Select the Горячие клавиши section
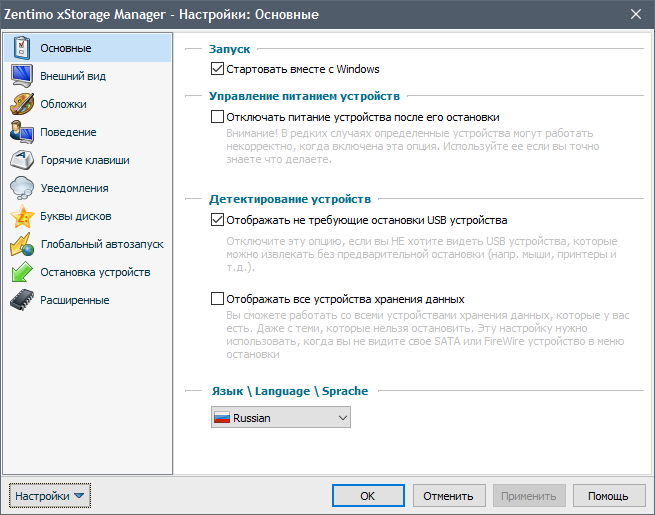The width and height of the screenshot is (655, 515). coord(88,160)
